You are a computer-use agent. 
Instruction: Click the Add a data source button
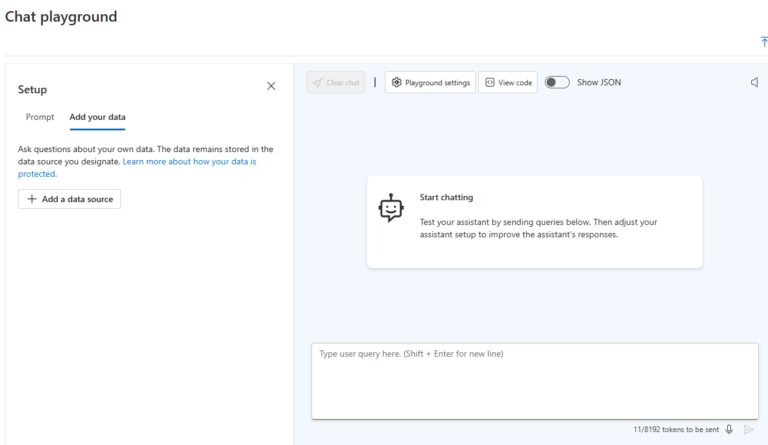(69, 199)
